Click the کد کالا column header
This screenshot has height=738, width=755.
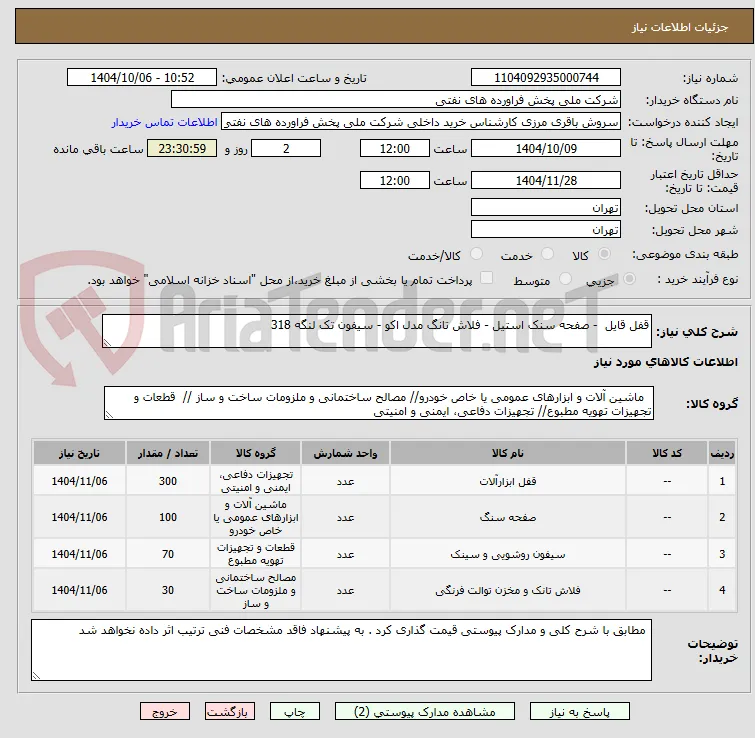click(667, 453)
